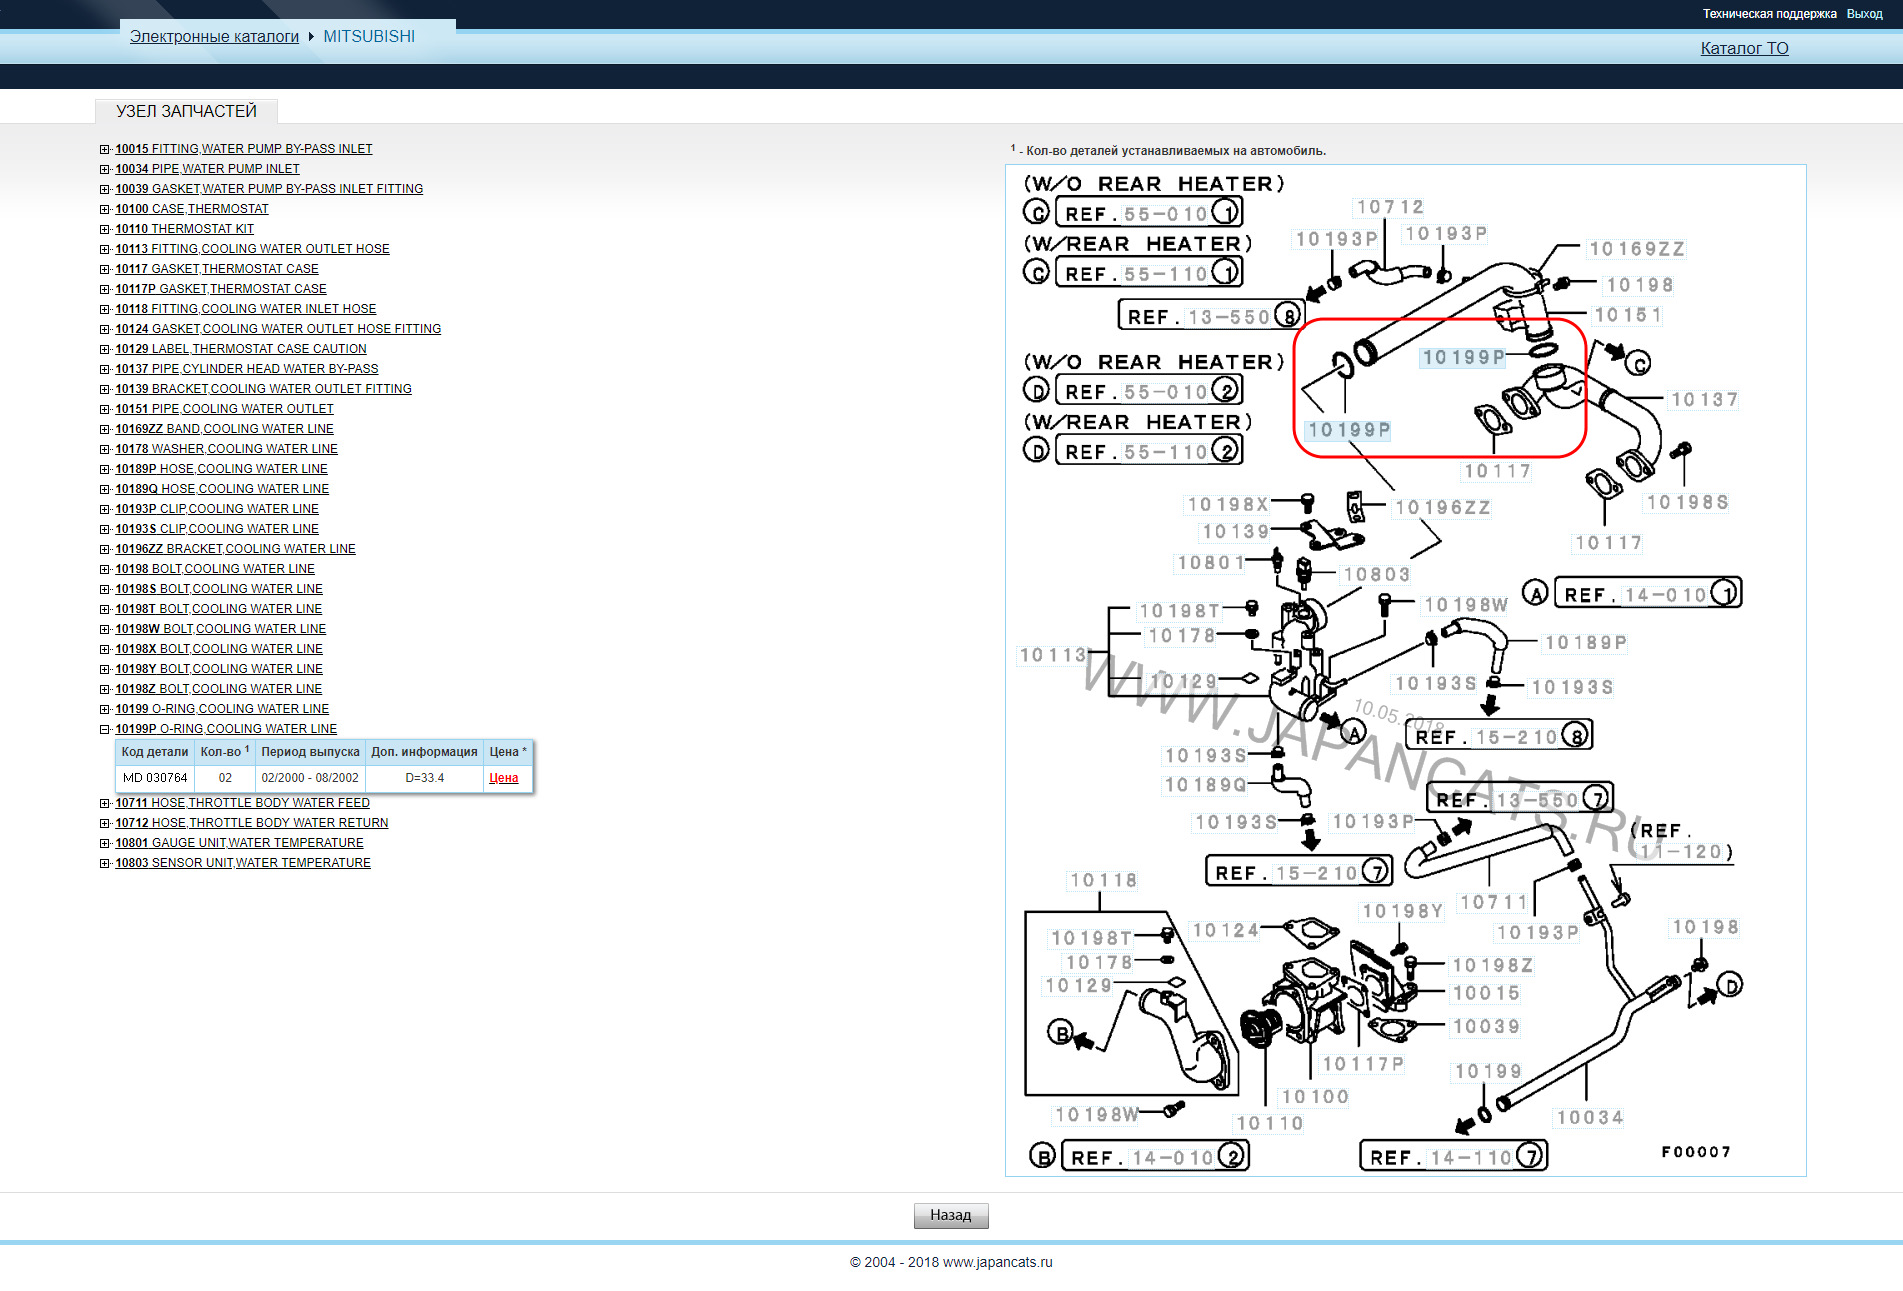Open the 10117P GASKET,THERMOSTAT CASE link

(221, 289)
